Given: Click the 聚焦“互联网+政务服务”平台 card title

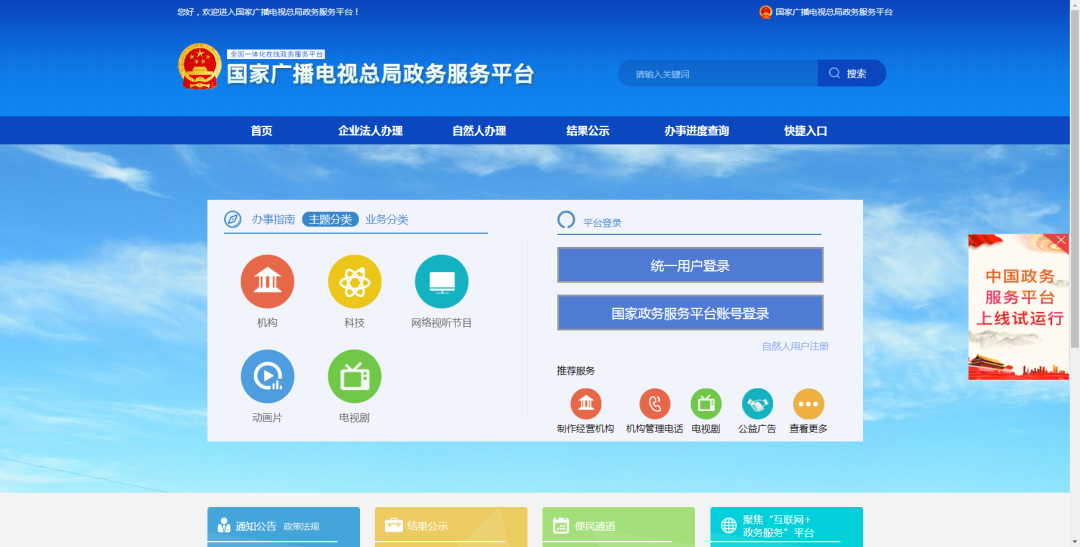Looking at the screenshot, I should pyautogui.click(x=778, y=526).
